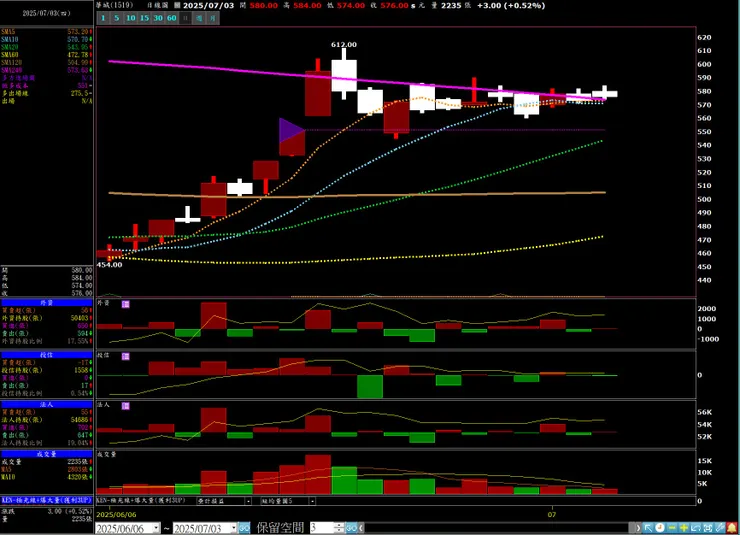Image resolution: width=740 pixels, height=535 pixels.
Task: Click the SMA5 legend entry
Action: 46,32
